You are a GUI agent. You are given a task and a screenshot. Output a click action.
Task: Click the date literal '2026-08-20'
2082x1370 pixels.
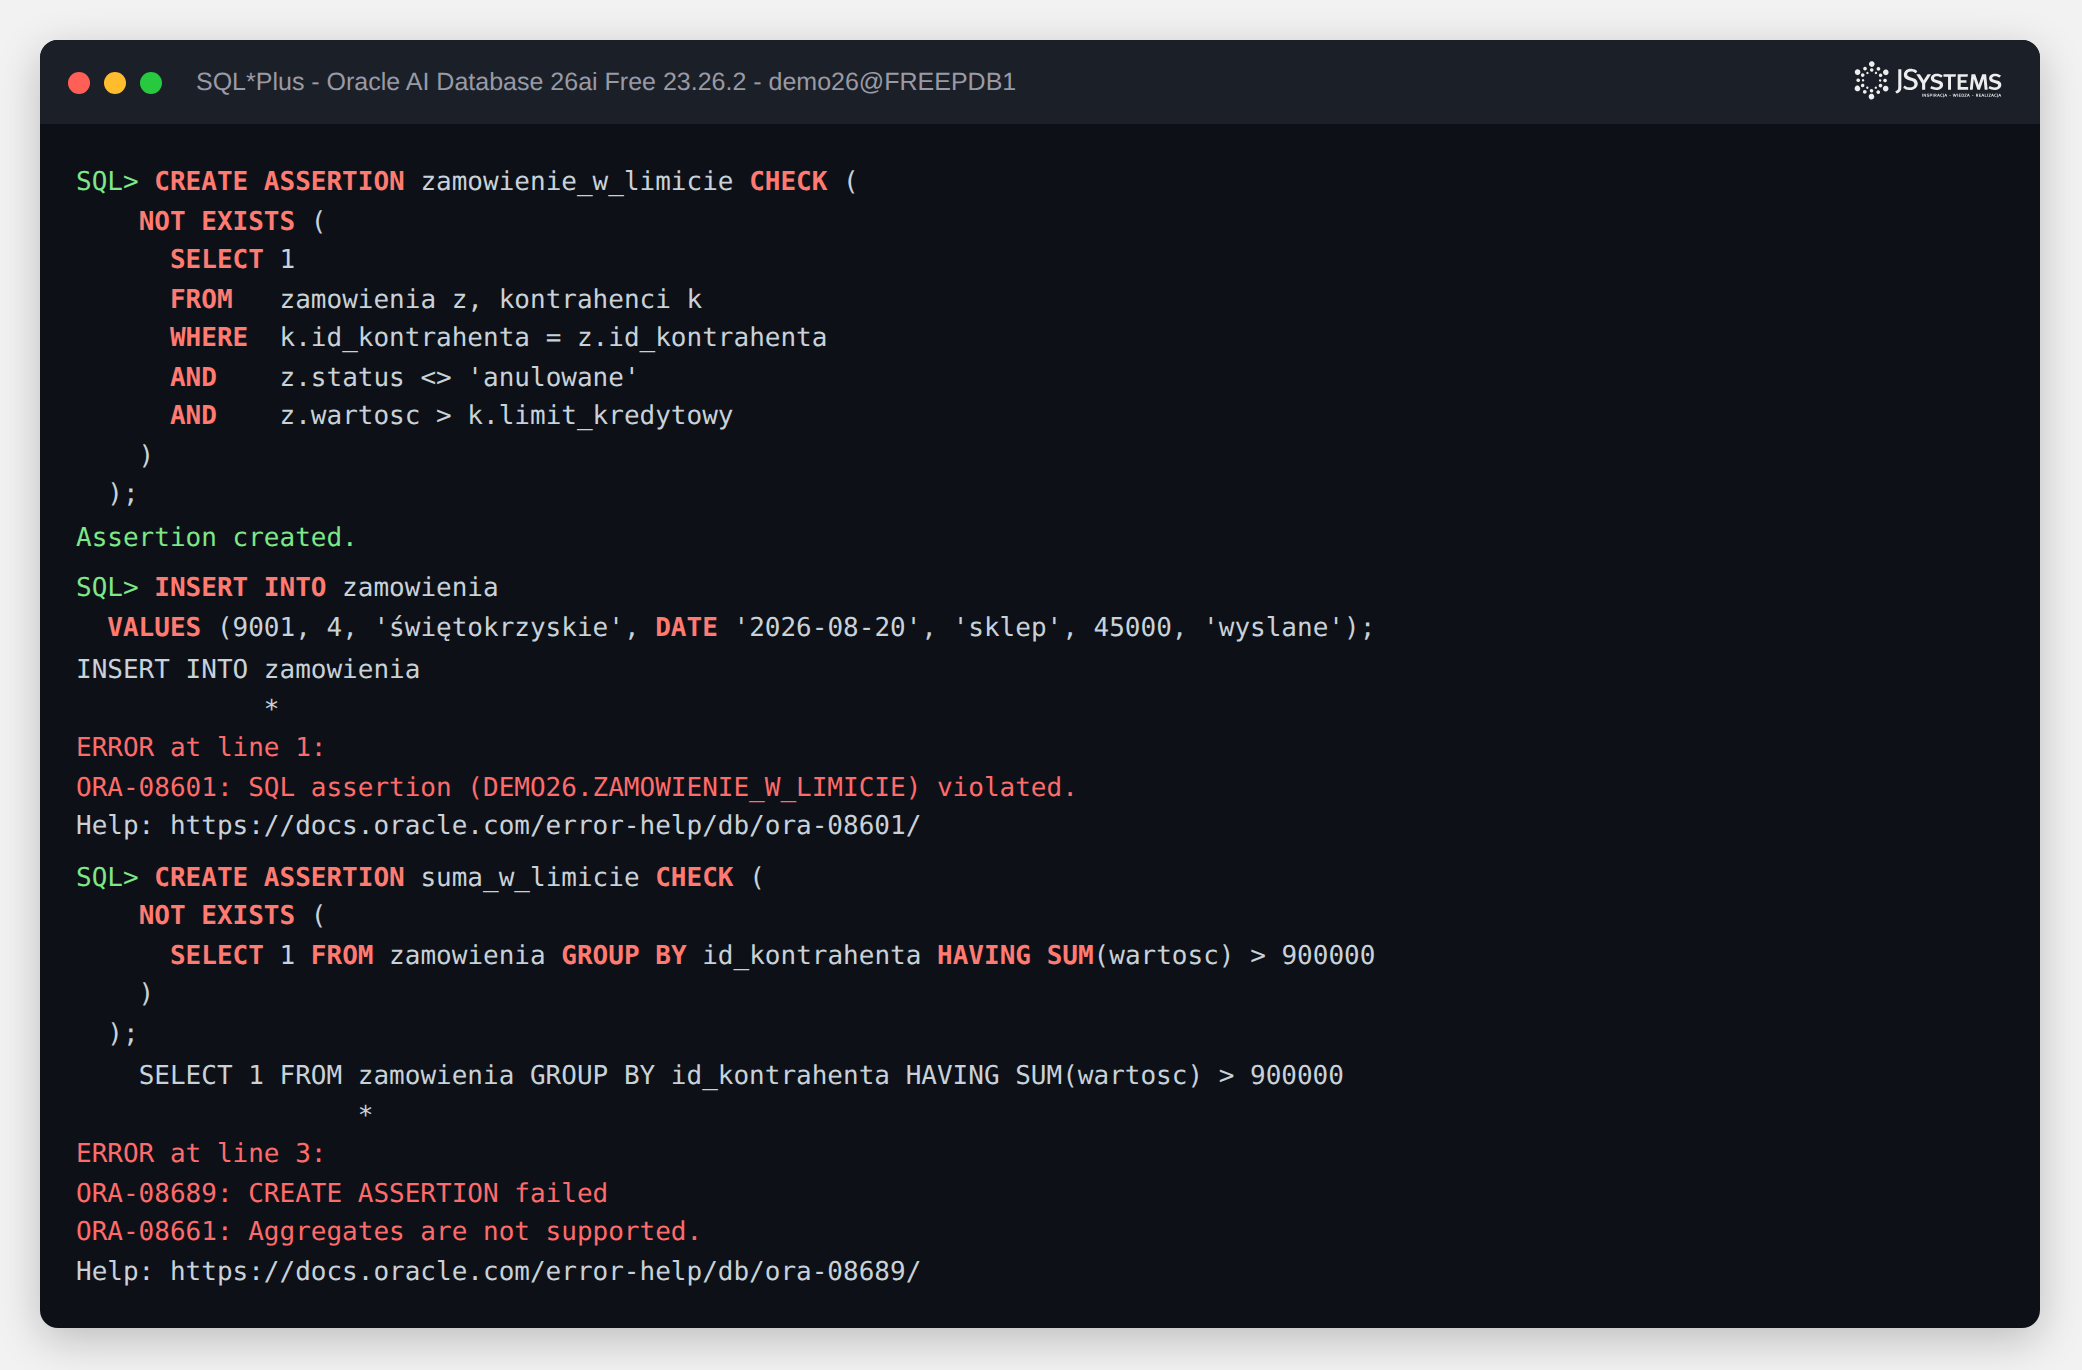coord(827,628)
